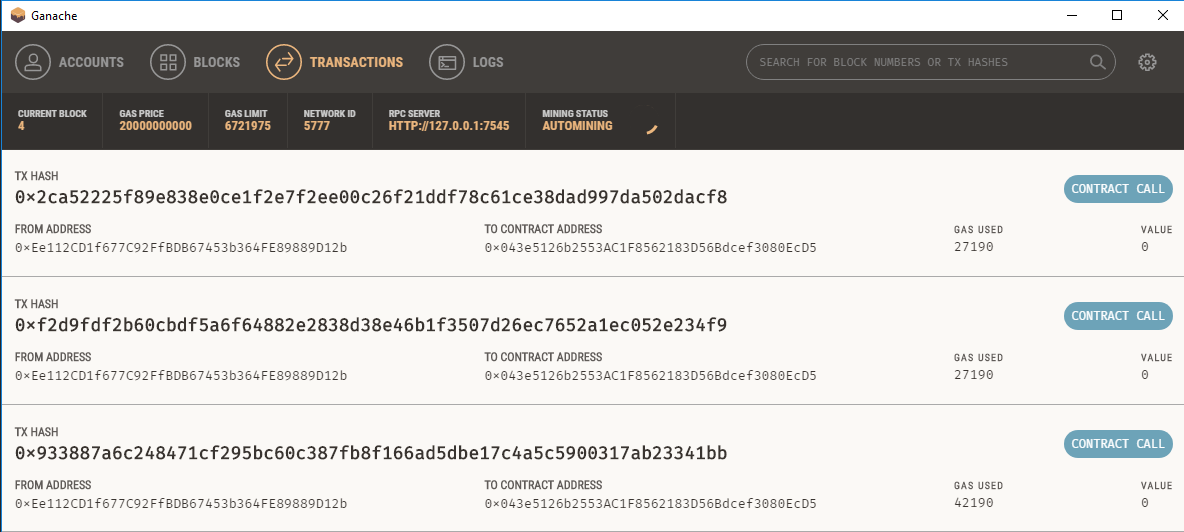Switch to the Blocks tab
1184x532 pixels.
[x=195, y=63]
